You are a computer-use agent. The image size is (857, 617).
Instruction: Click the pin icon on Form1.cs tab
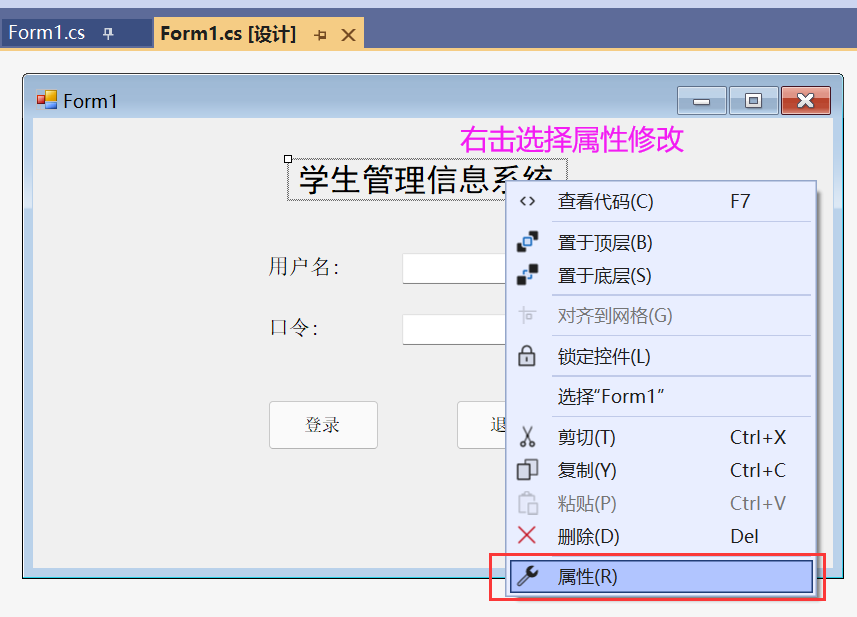(x=108, y=33)
